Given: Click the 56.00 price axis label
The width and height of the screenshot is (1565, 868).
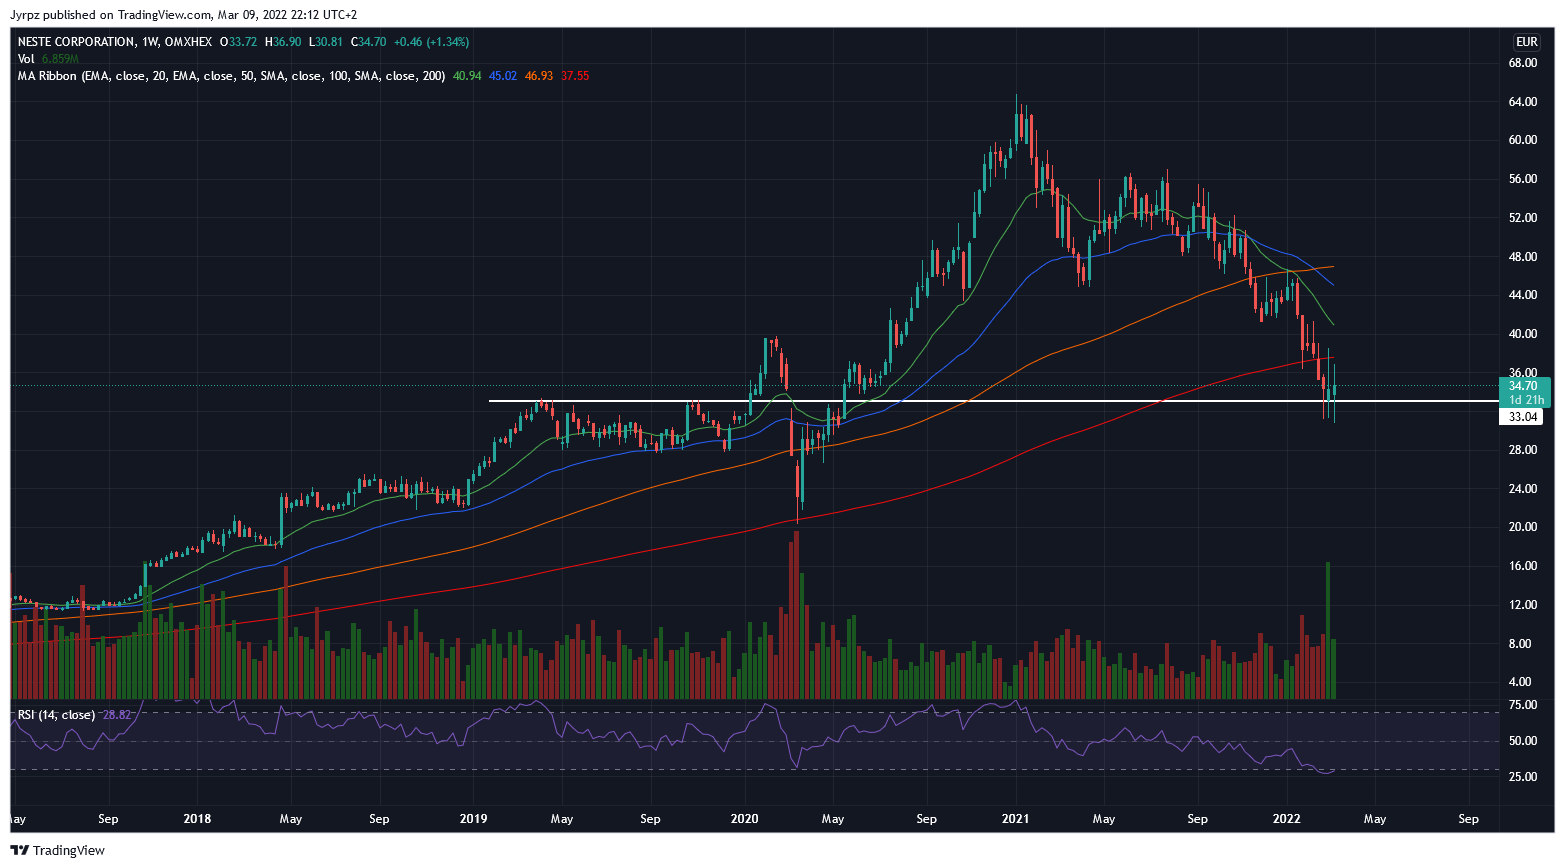Looking at the screenshot, I should click(x=1523, y=179).
